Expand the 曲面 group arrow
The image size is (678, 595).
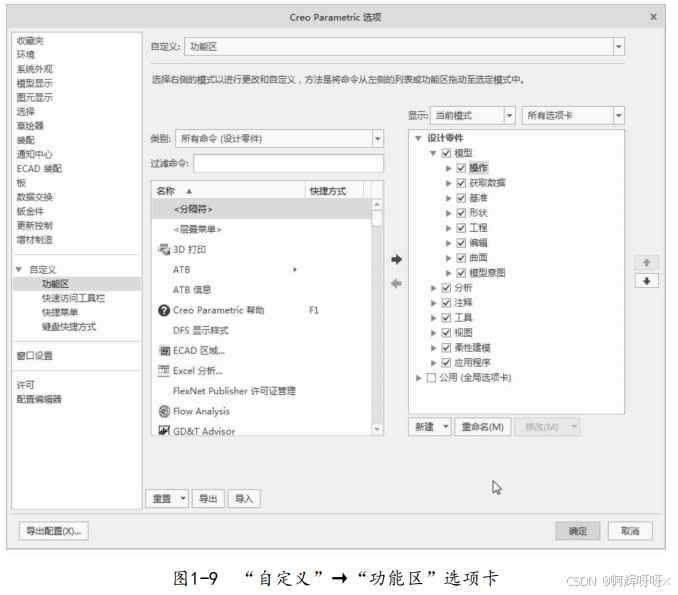point(448,258)
